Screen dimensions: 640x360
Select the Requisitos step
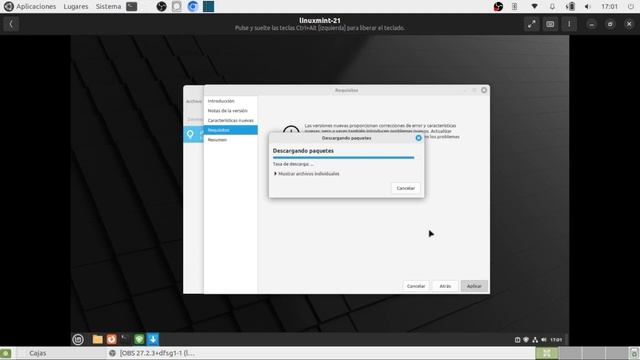point(231,130)
